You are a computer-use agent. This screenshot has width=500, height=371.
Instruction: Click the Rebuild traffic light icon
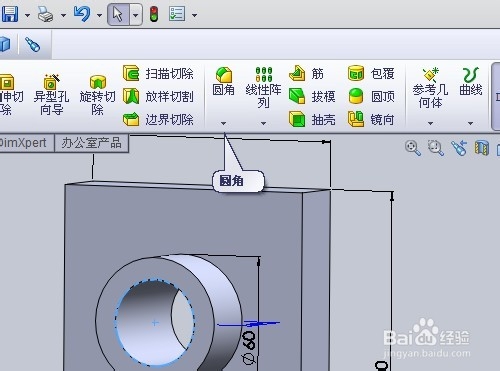(154, 15)
